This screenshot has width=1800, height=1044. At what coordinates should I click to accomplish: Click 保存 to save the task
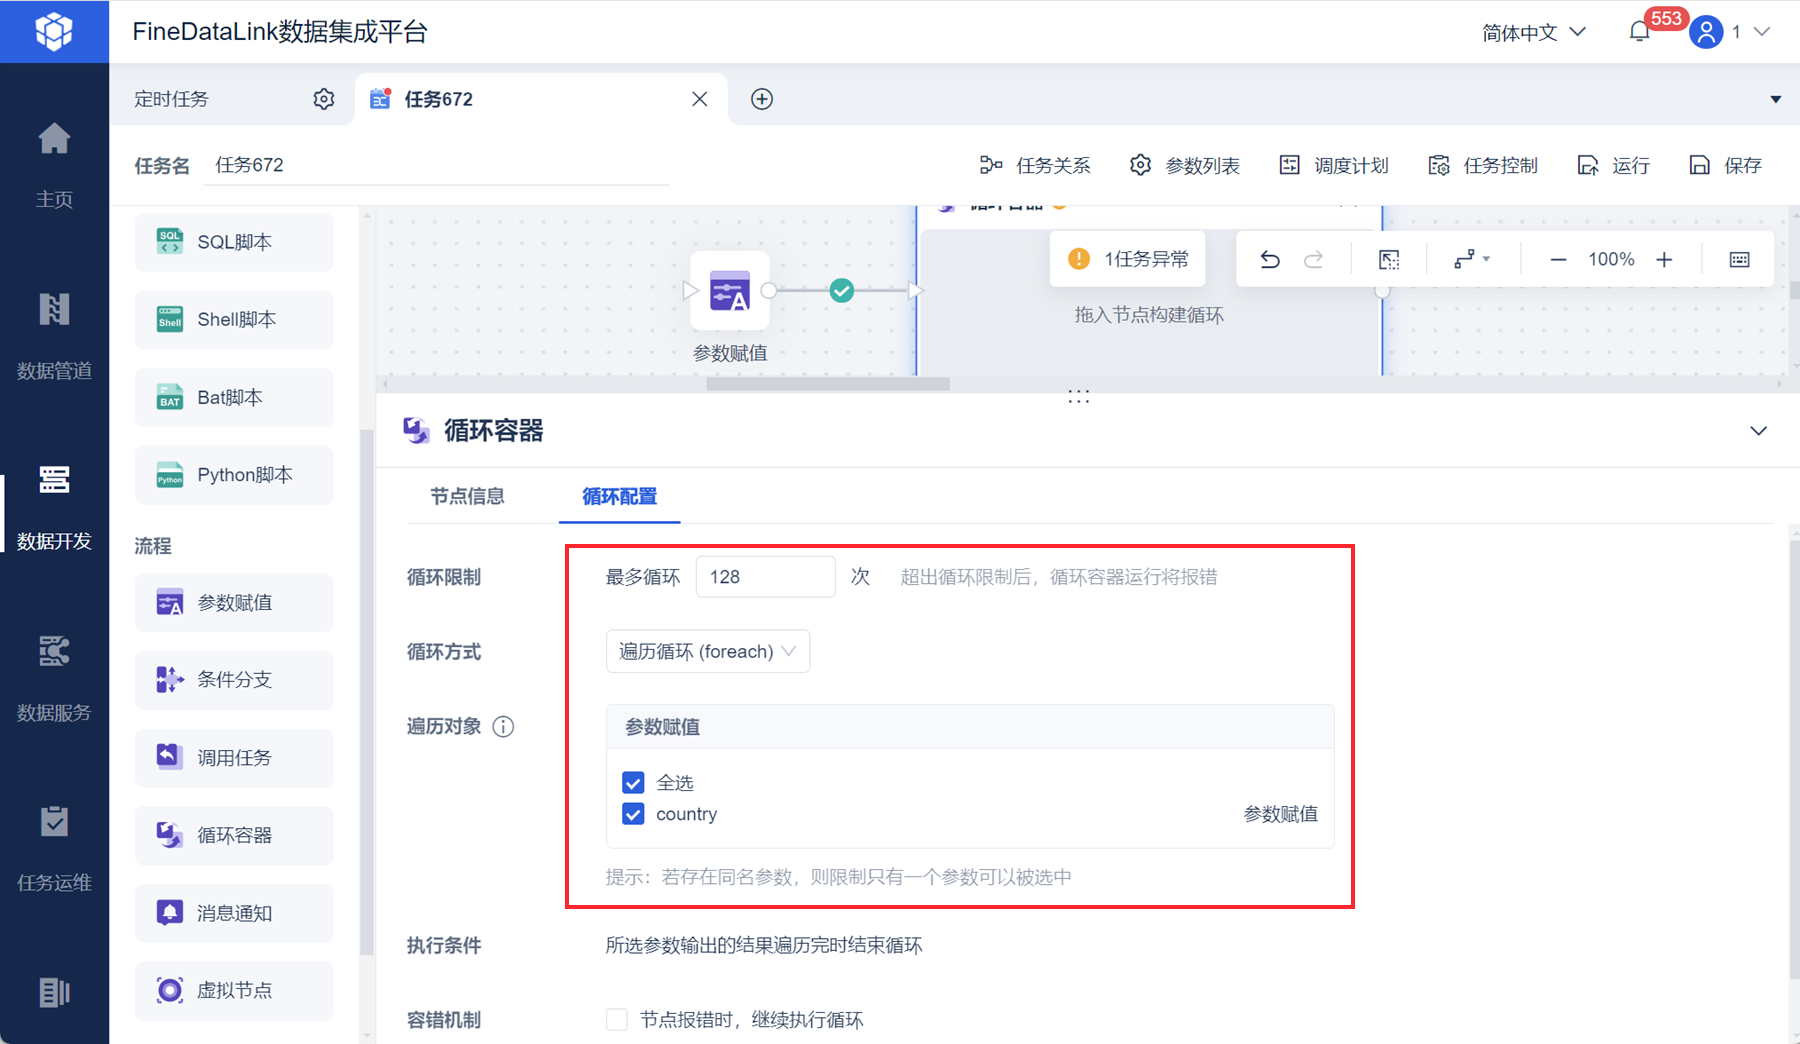click(x=1725, y=165)
